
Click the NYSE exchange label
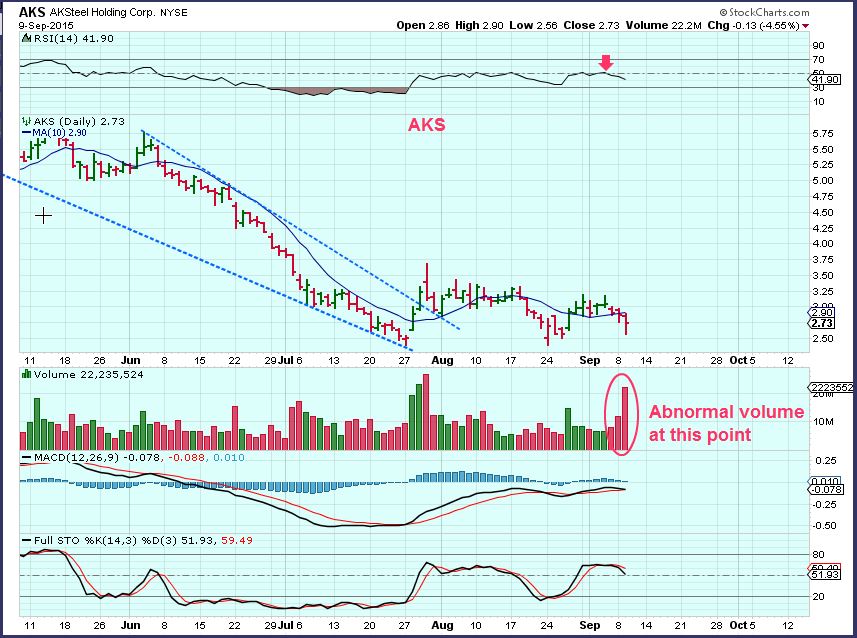[173, 13]
